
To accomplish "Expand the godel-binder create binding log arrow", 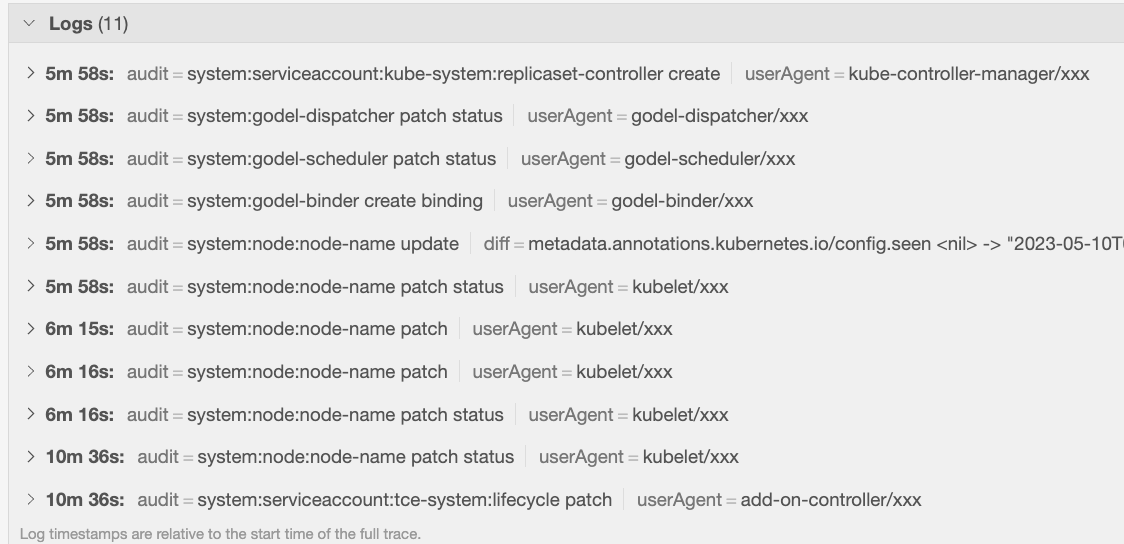I will tap(31, 201).
